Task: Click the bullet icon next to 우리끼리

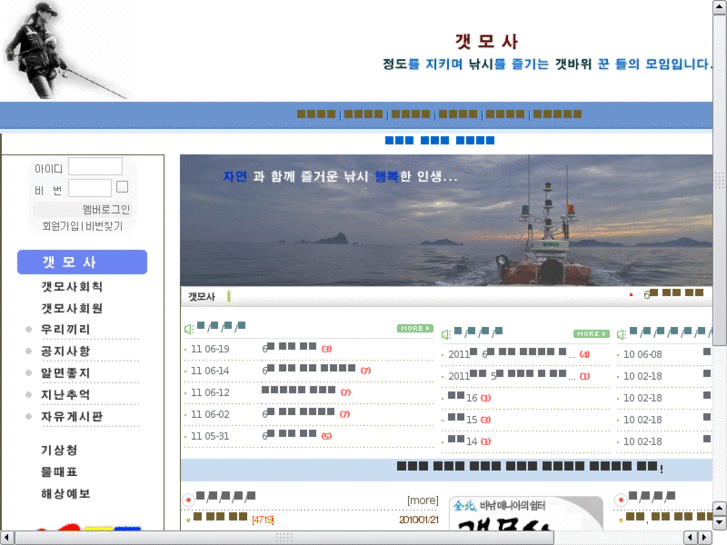Action: tap(29, 329)
